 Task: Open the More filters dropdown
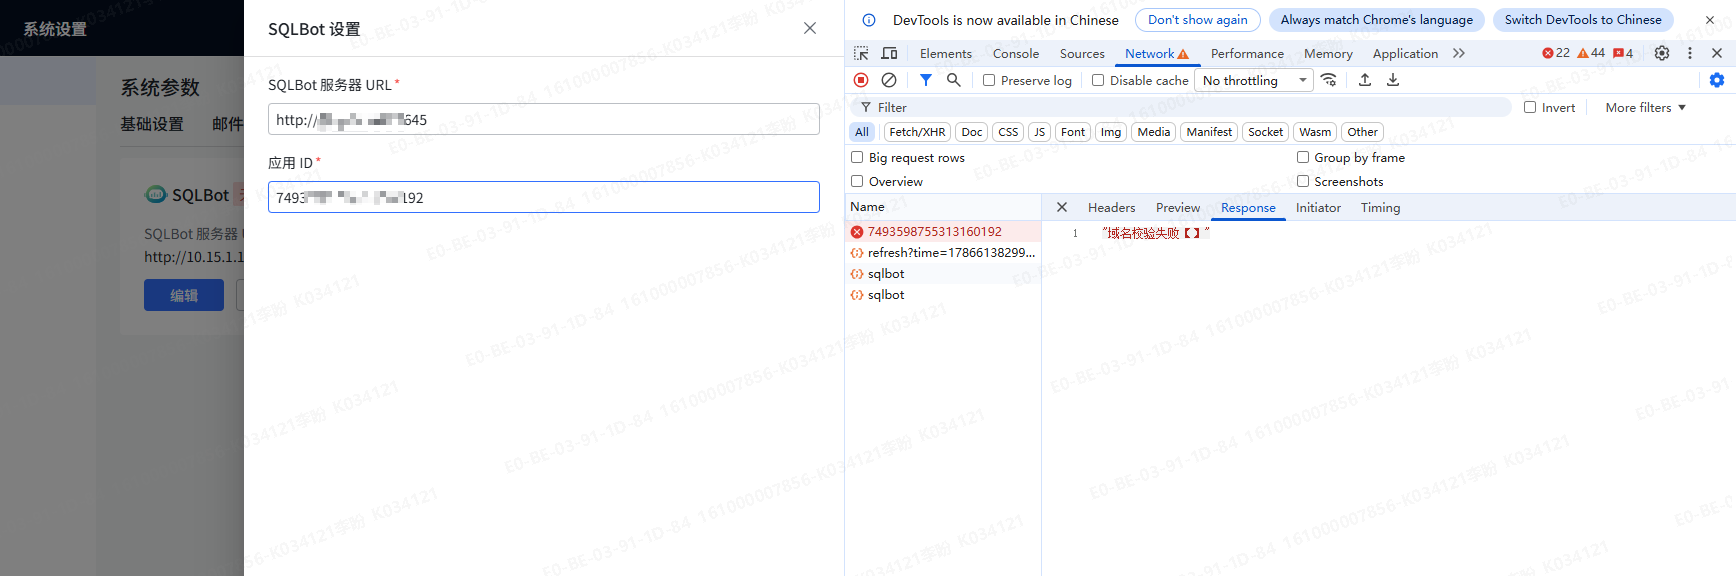[1645, 107]
